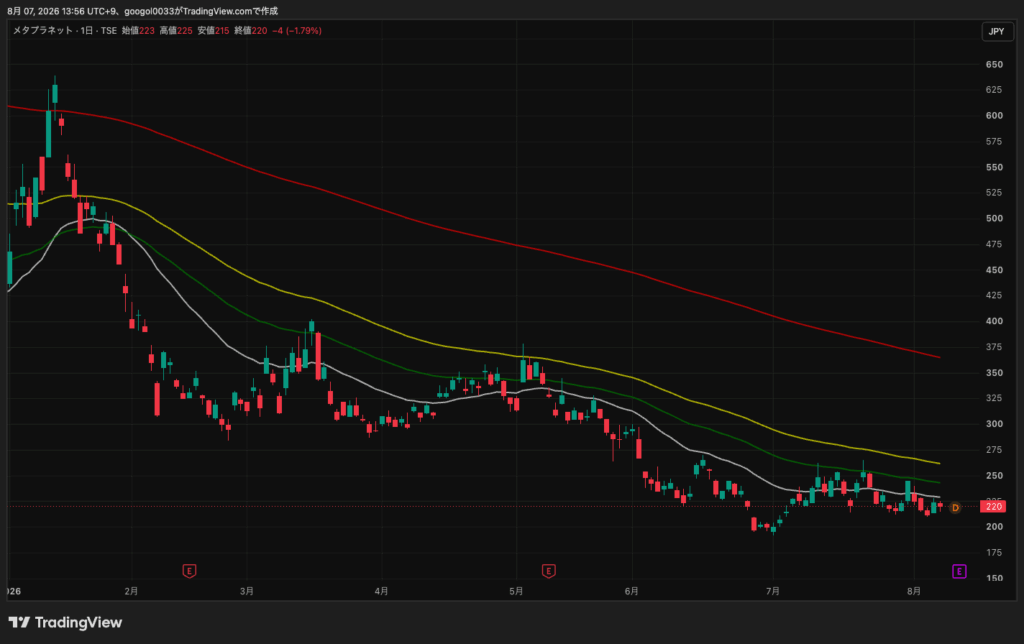The height and width of the screenshot is (644, 1024).
Task: Click the 安値 215 low value
Action: click(x=214, y=31)
